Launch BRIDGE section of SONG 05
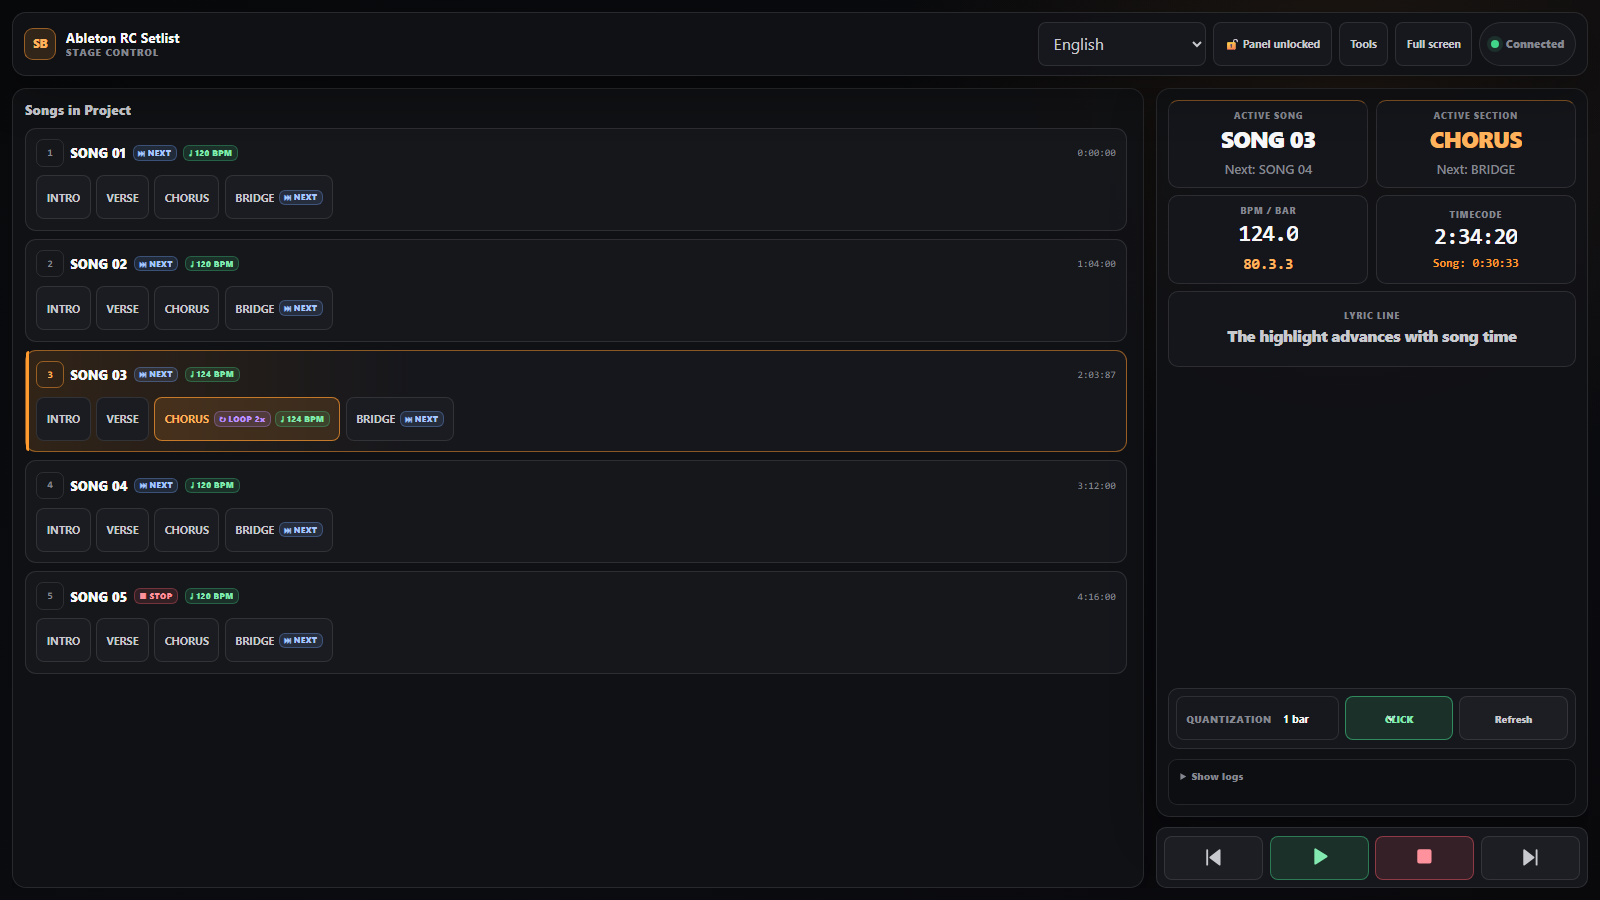Screen dimensions: 1600x900 tap(278, 641)
